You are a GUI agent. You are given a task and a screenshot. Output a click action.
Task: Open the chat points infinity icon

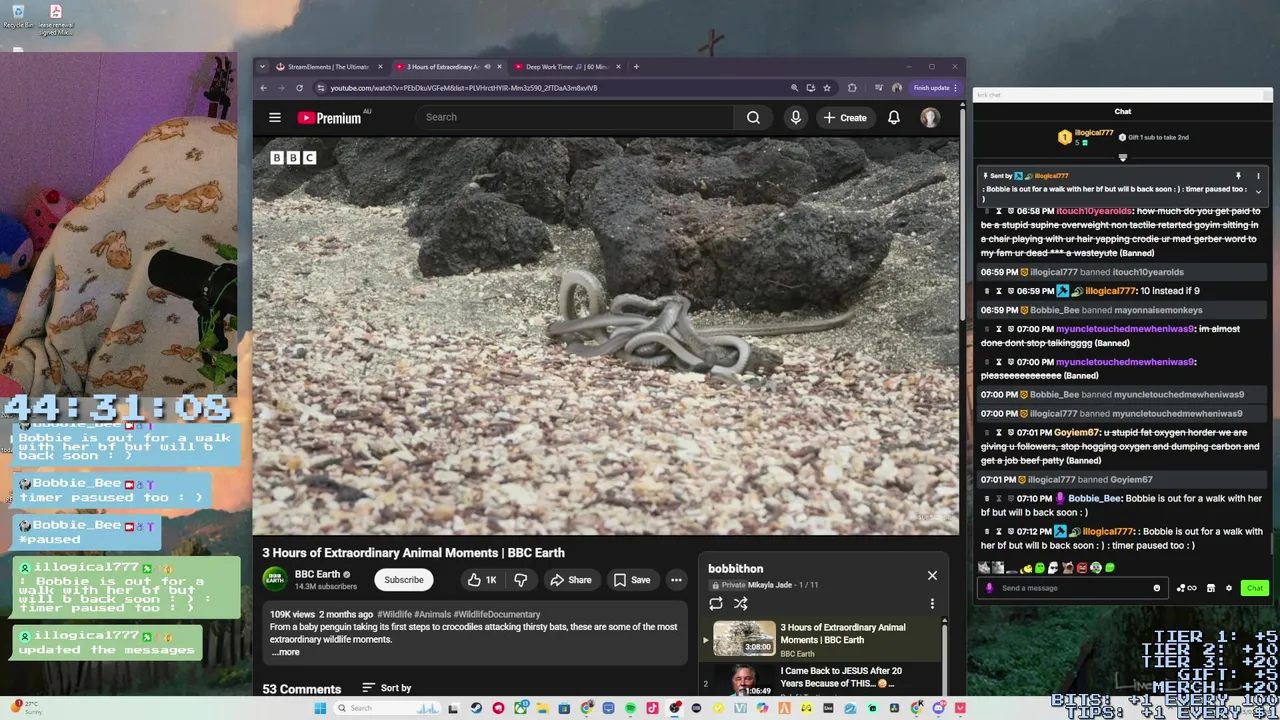coord(1191,588)
